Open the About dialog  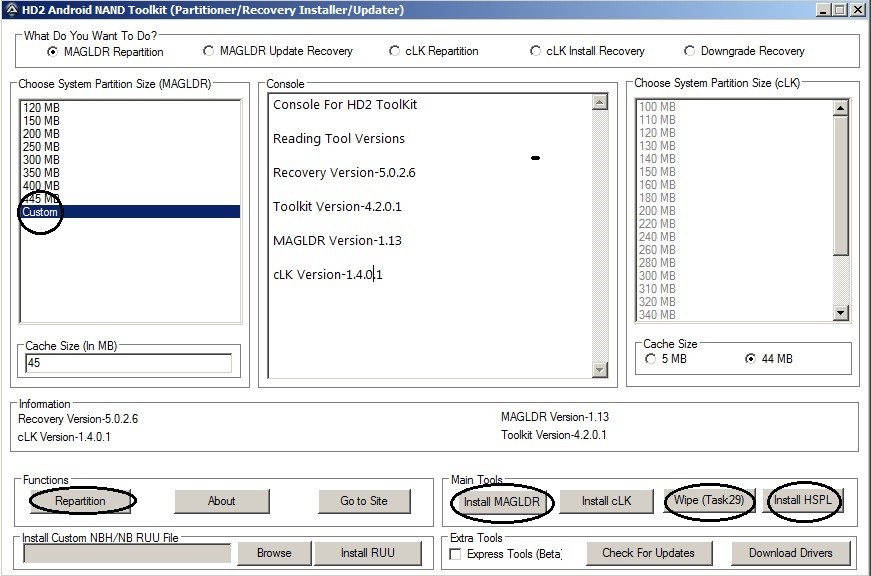tap(221, 501)
